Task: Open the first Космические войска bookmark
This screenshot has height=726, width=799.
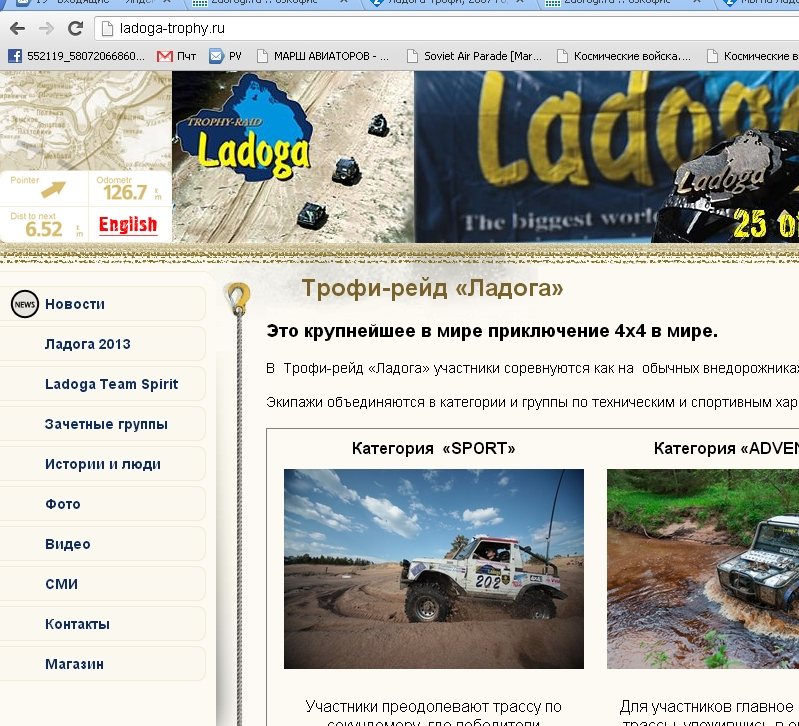Action: tap(623, 56)
